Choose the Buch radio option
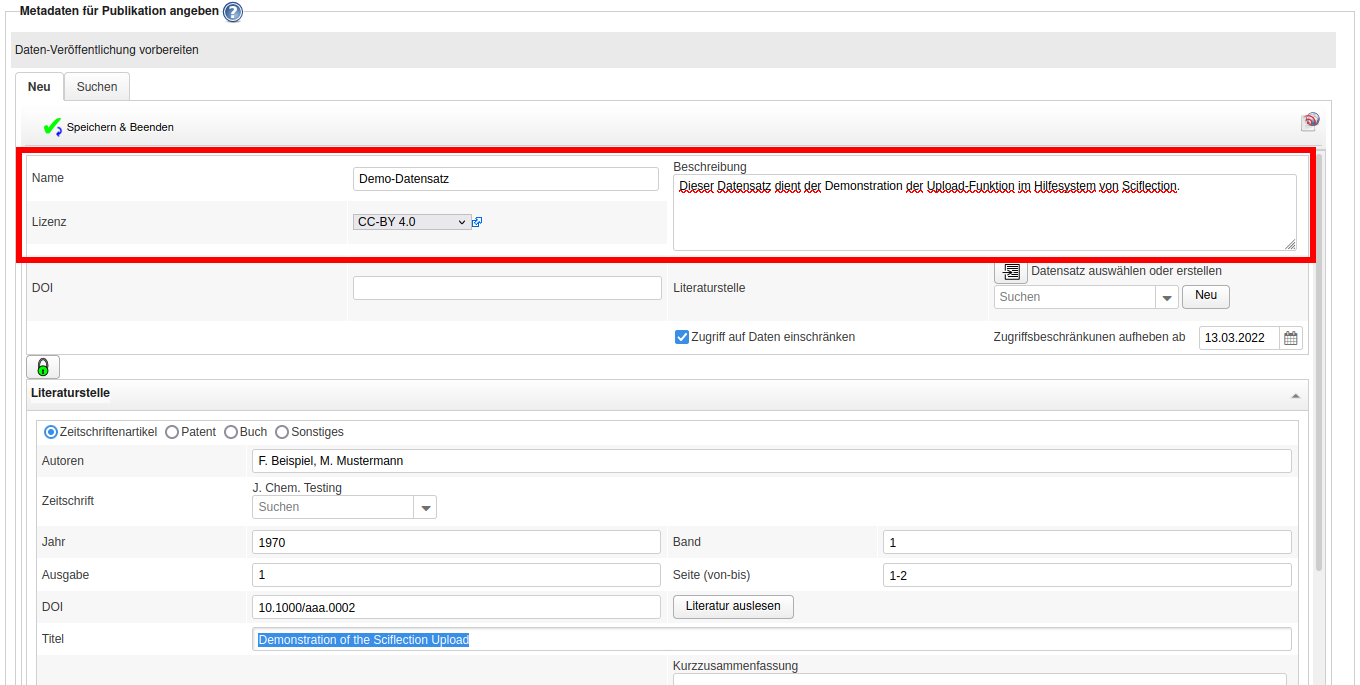This screenshot has height=685, width=1360. pos(231,432)
